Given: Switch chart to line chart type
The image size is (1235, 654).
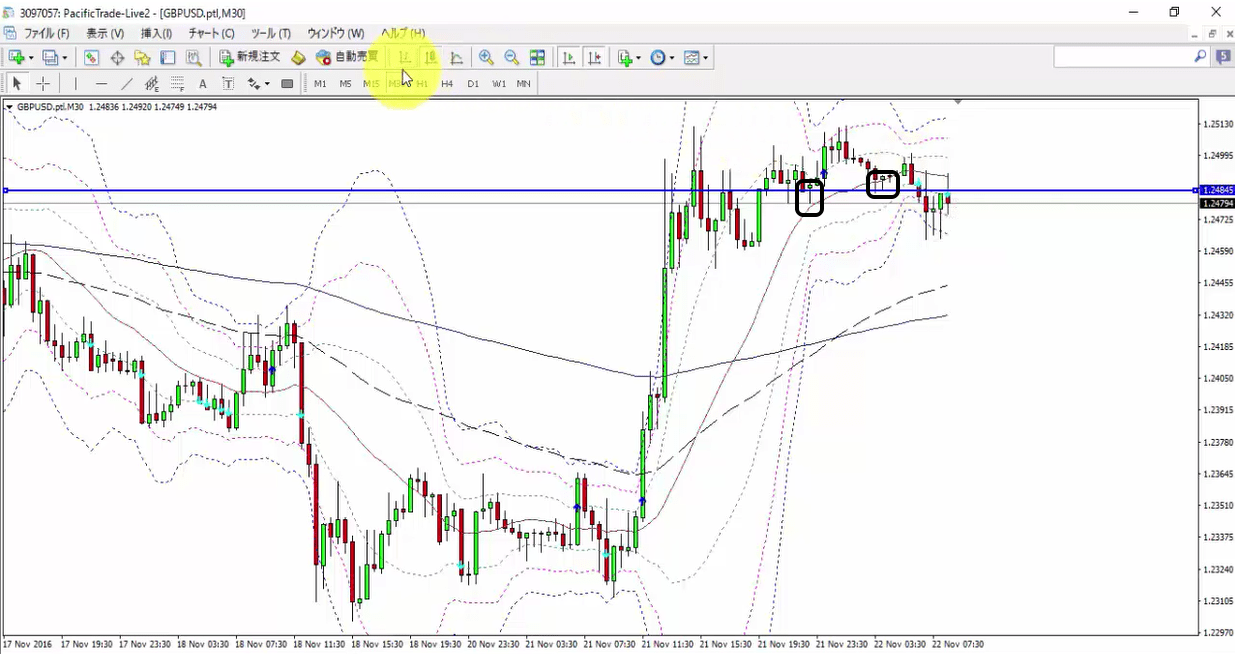Looking at the screenshot, I should (x=456, y=58).
